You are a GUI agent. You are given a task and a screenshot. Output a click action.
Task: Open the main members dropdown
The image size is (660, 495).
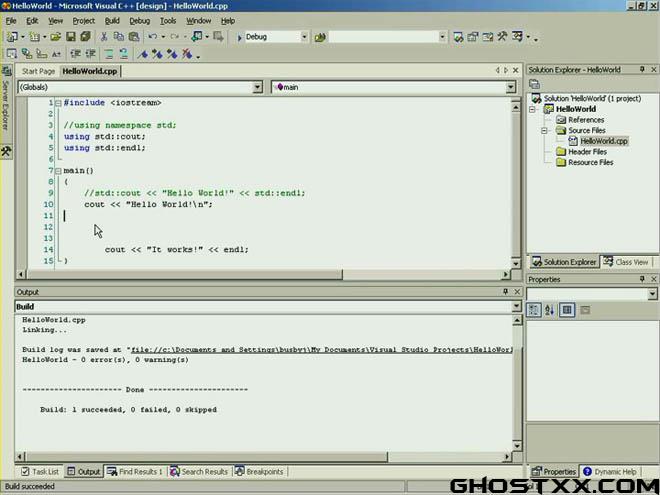510,87
